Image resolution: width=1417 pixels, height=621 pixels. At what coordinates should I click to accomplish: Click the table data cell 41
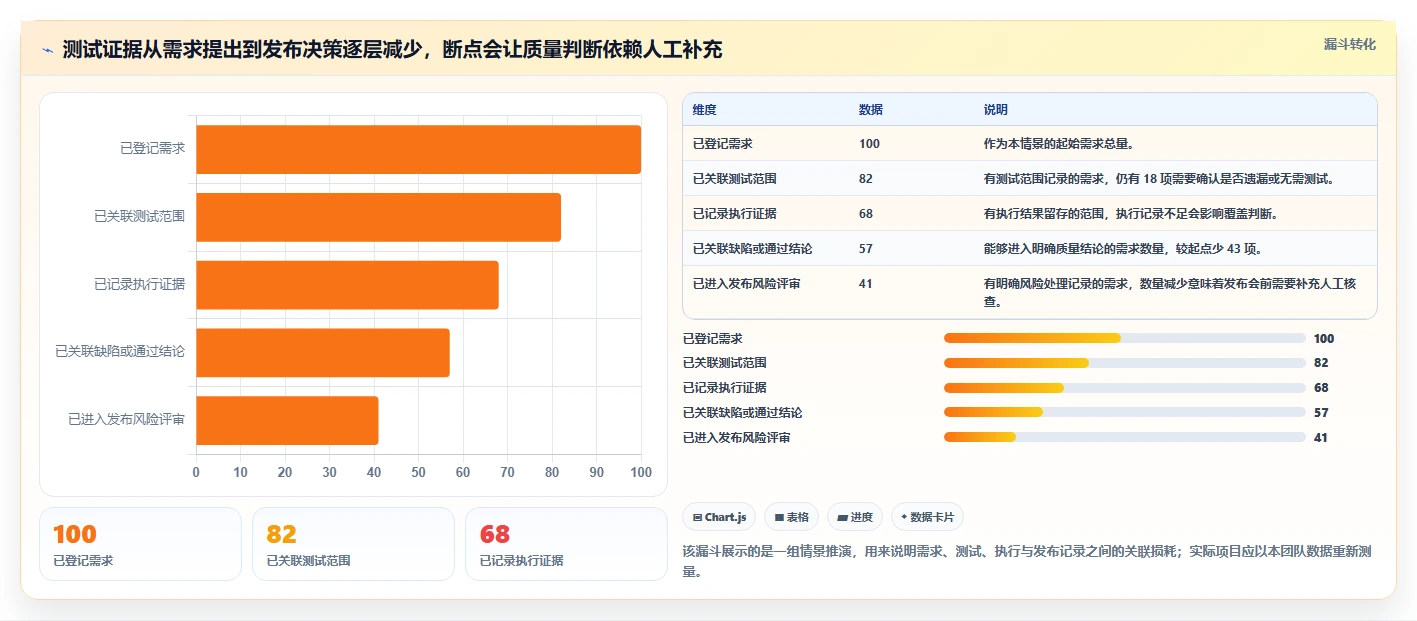pos(866,284)
